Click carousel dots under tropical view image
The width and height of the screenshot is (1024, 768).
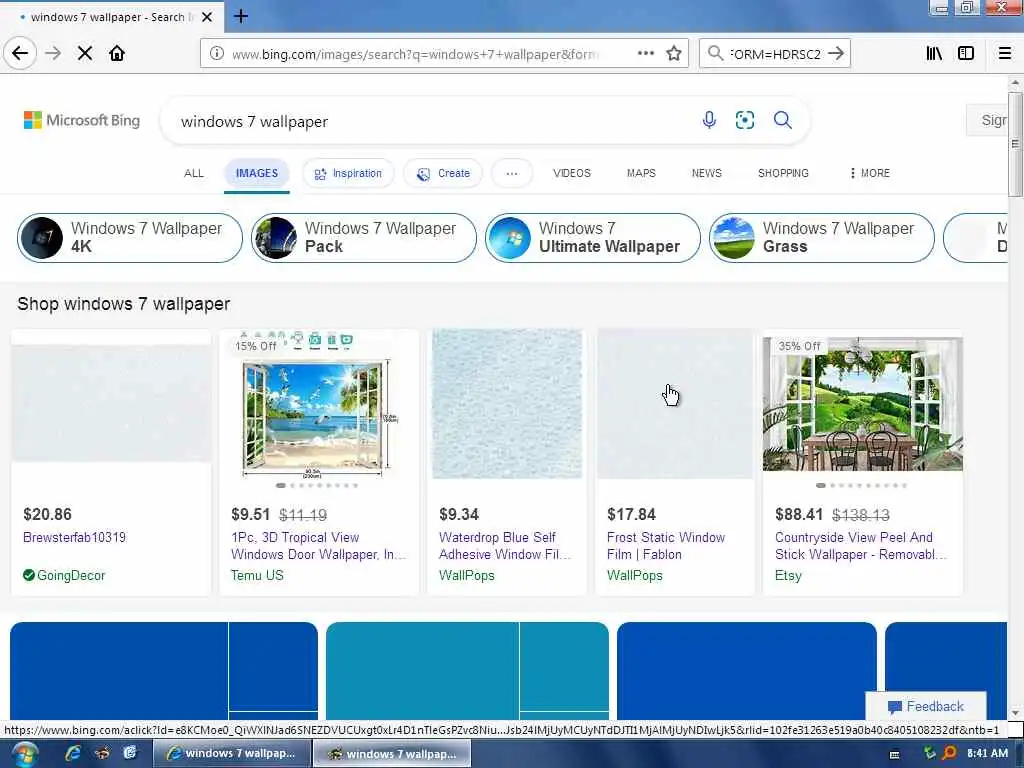(x=317, y=485)
